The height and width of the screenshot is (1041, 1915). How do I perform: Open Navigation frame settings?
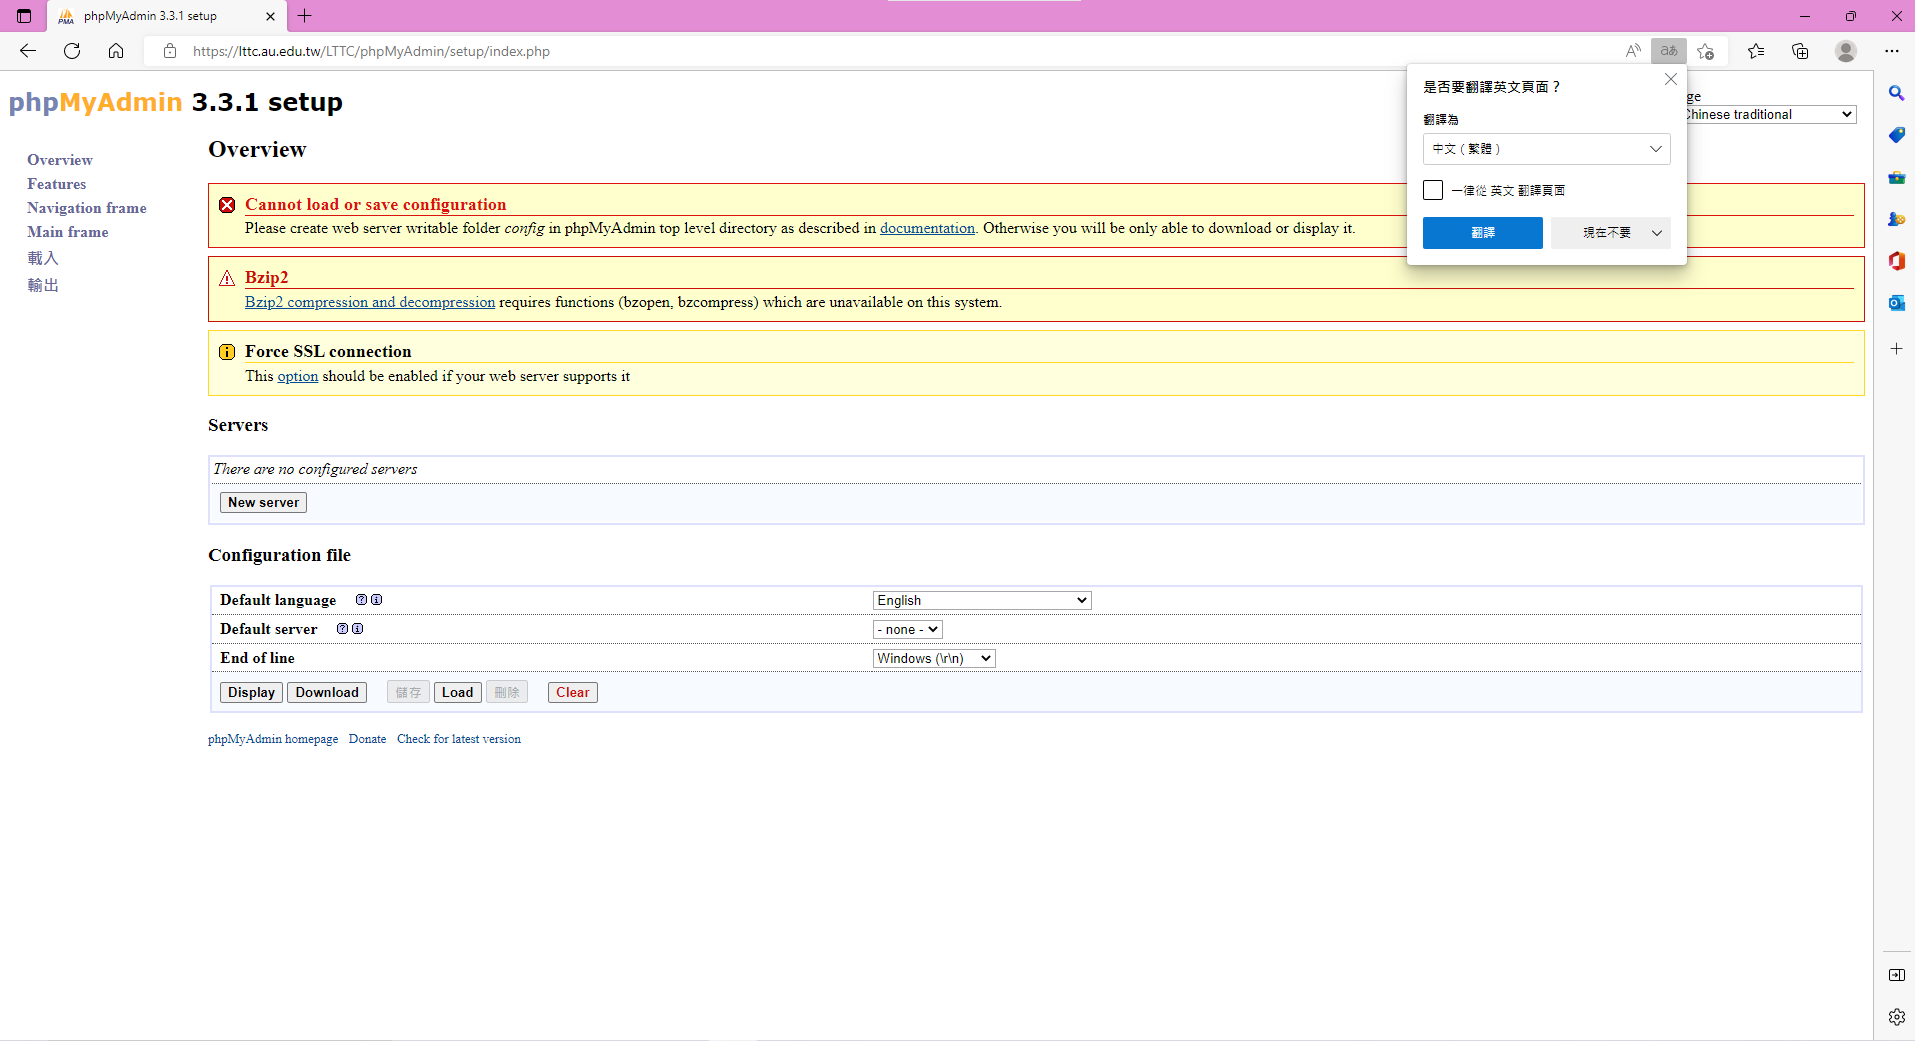87,208
